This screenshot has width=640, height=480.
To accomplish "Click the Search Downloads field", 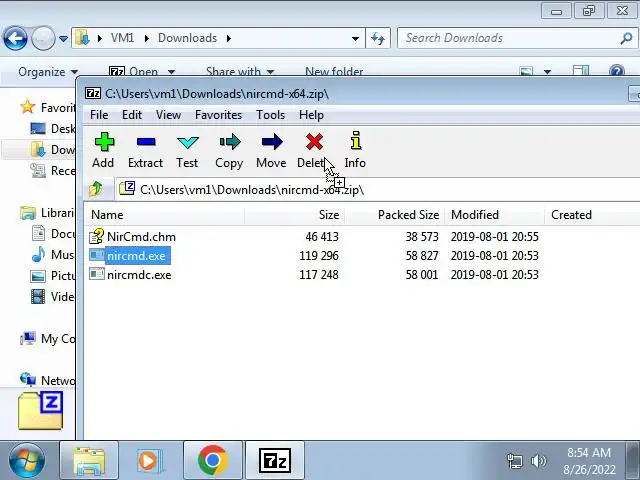I will 518,38.
